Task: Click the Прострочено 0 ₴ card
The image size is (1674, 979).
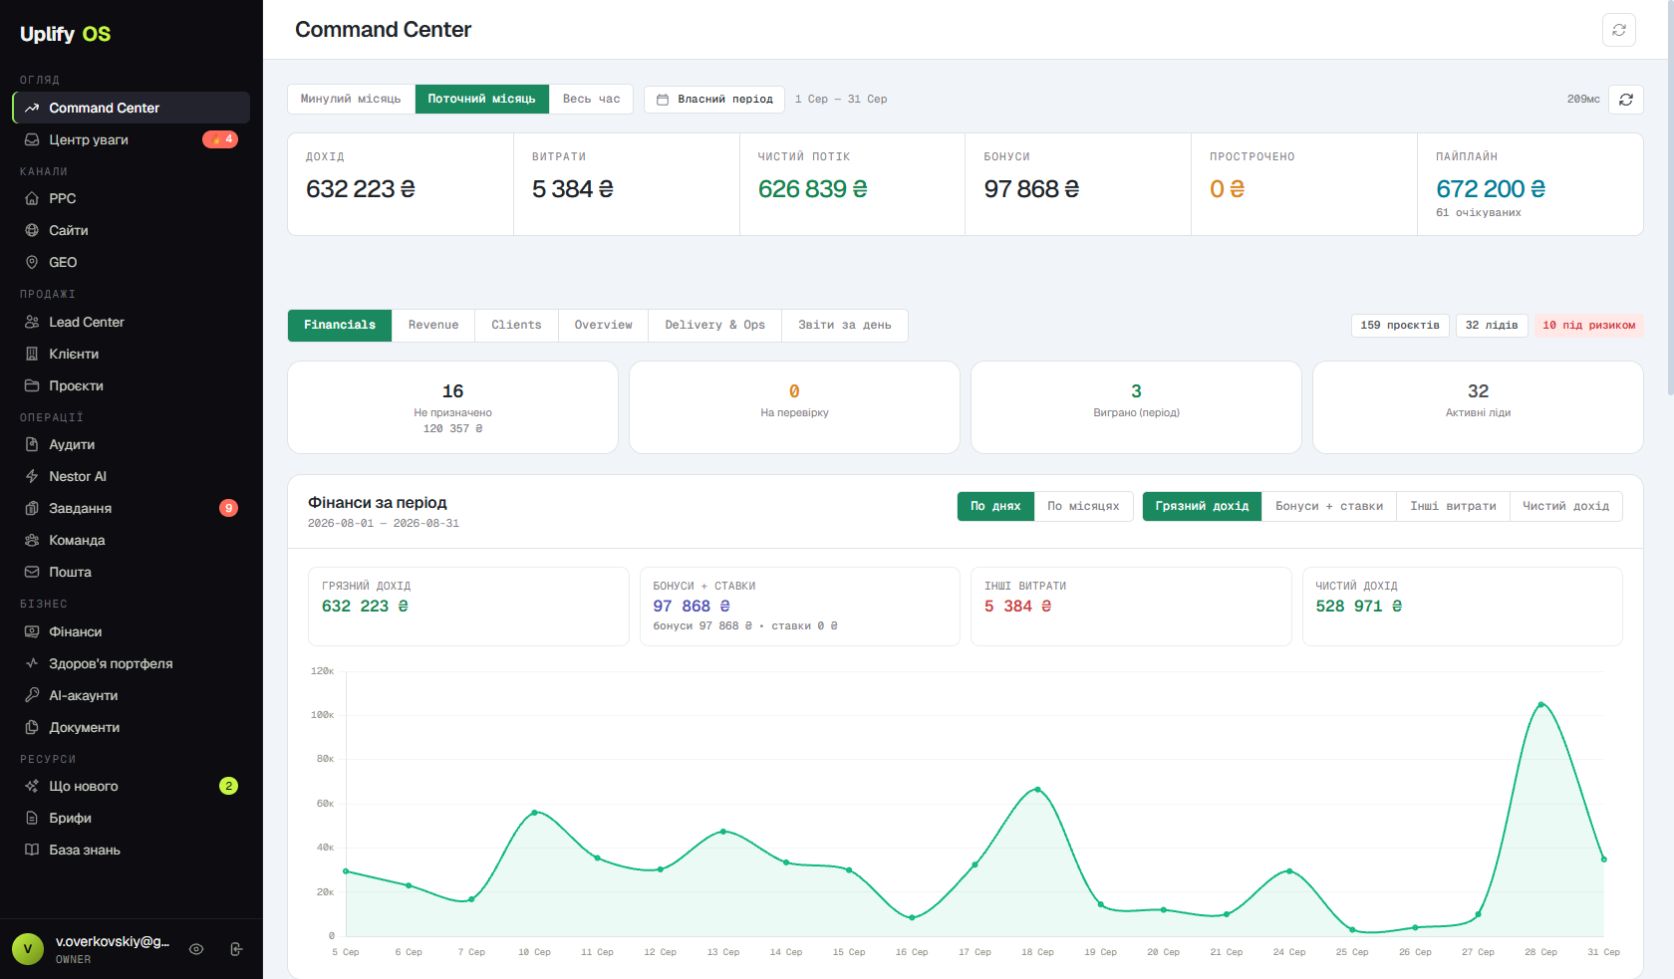Action: tap(1304, 185)
